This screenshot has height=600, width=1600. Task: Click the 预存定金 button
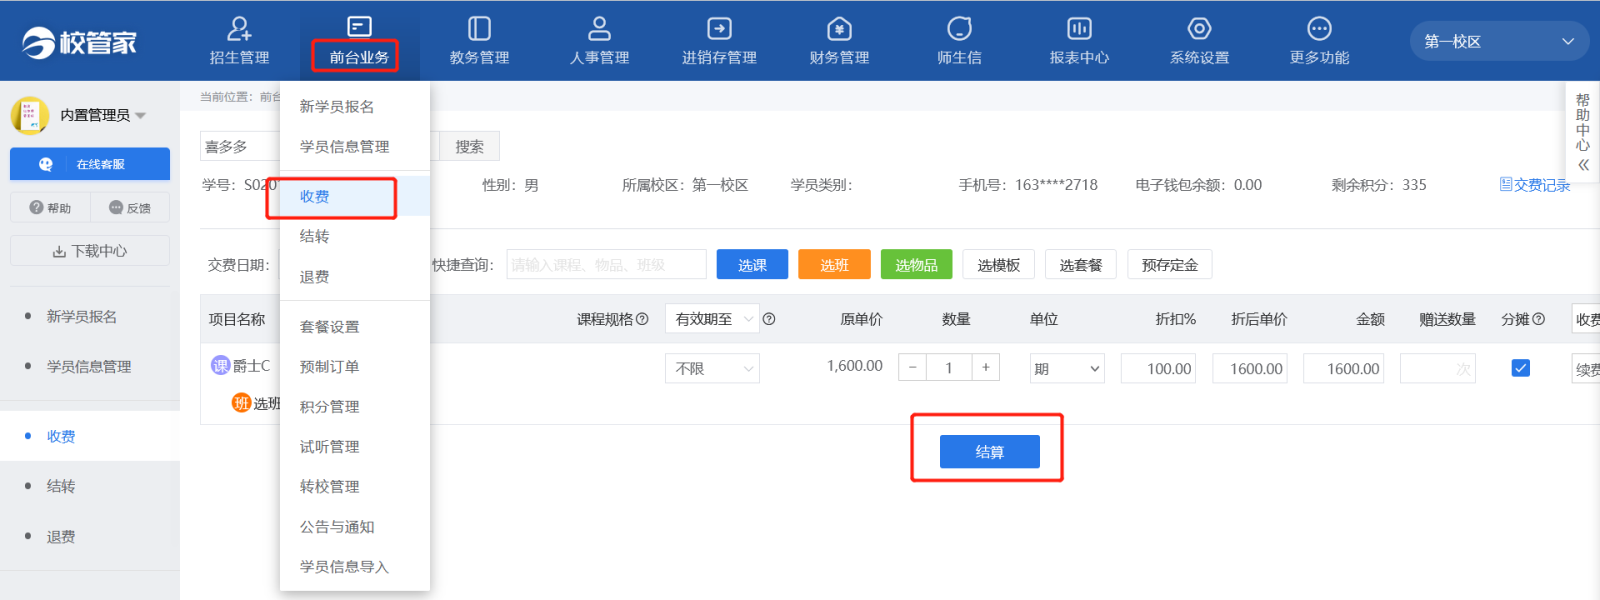point(1170,265)
